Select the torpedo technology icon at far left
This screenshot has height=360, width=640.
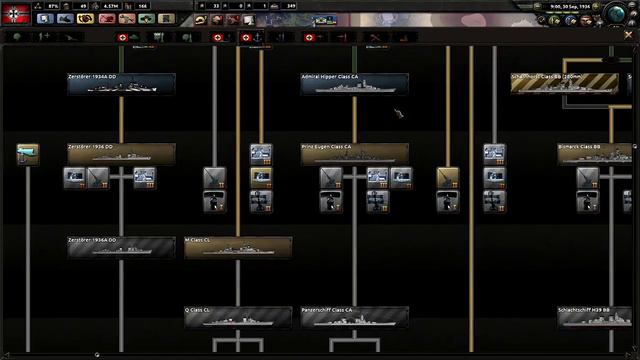tap(28, 154)
